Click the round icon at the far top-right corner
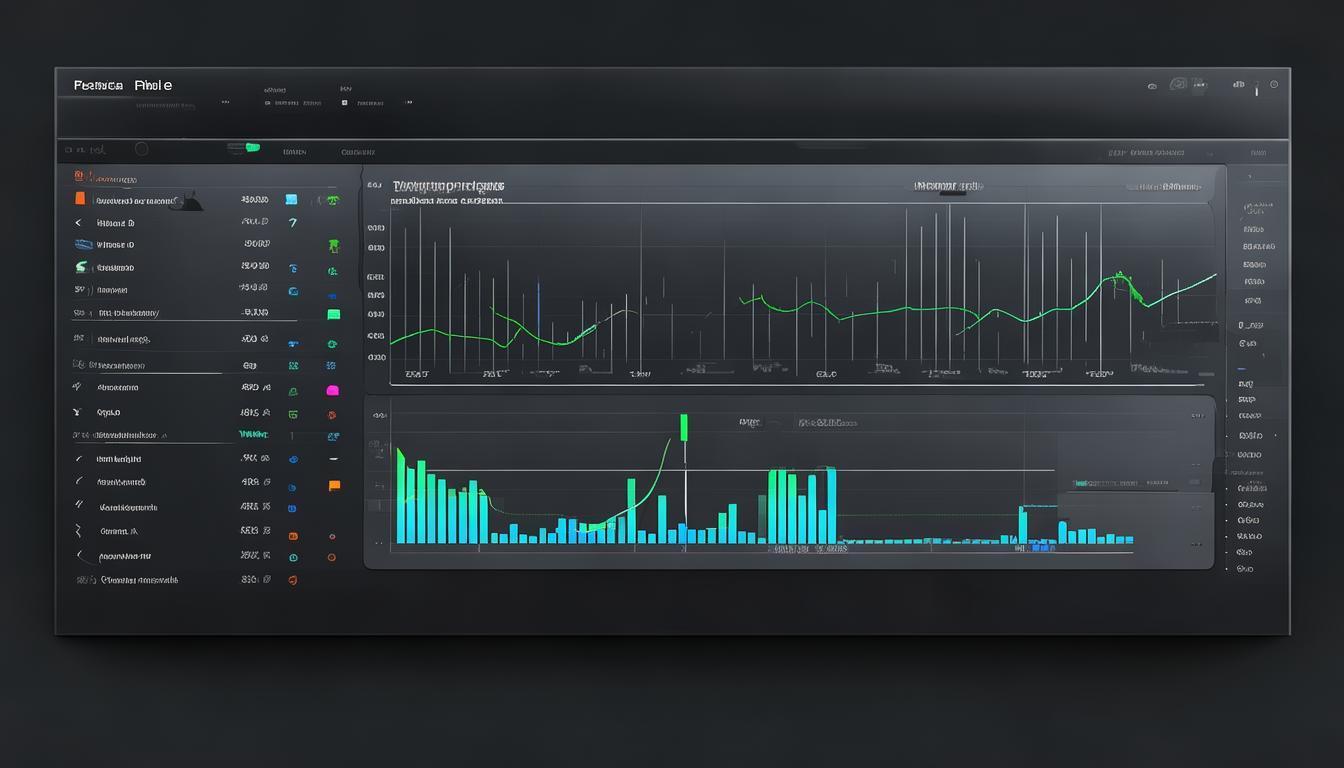 point(1273,85)
